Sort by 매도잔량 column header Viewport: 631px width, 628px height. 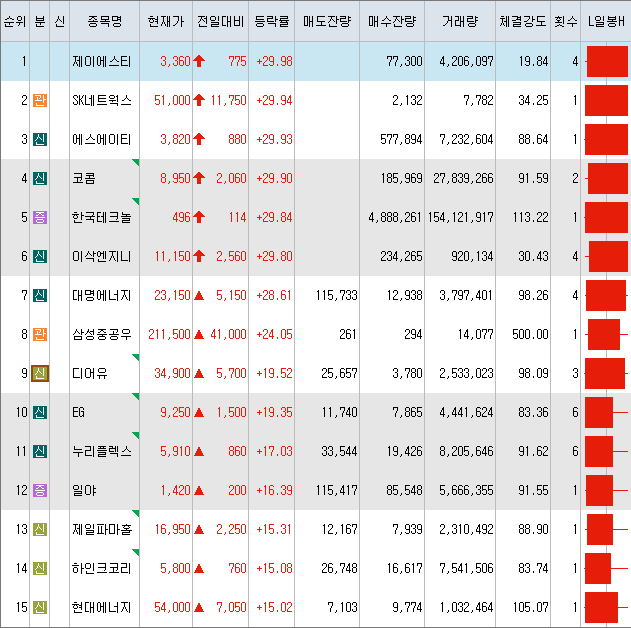tap(327, 21)
